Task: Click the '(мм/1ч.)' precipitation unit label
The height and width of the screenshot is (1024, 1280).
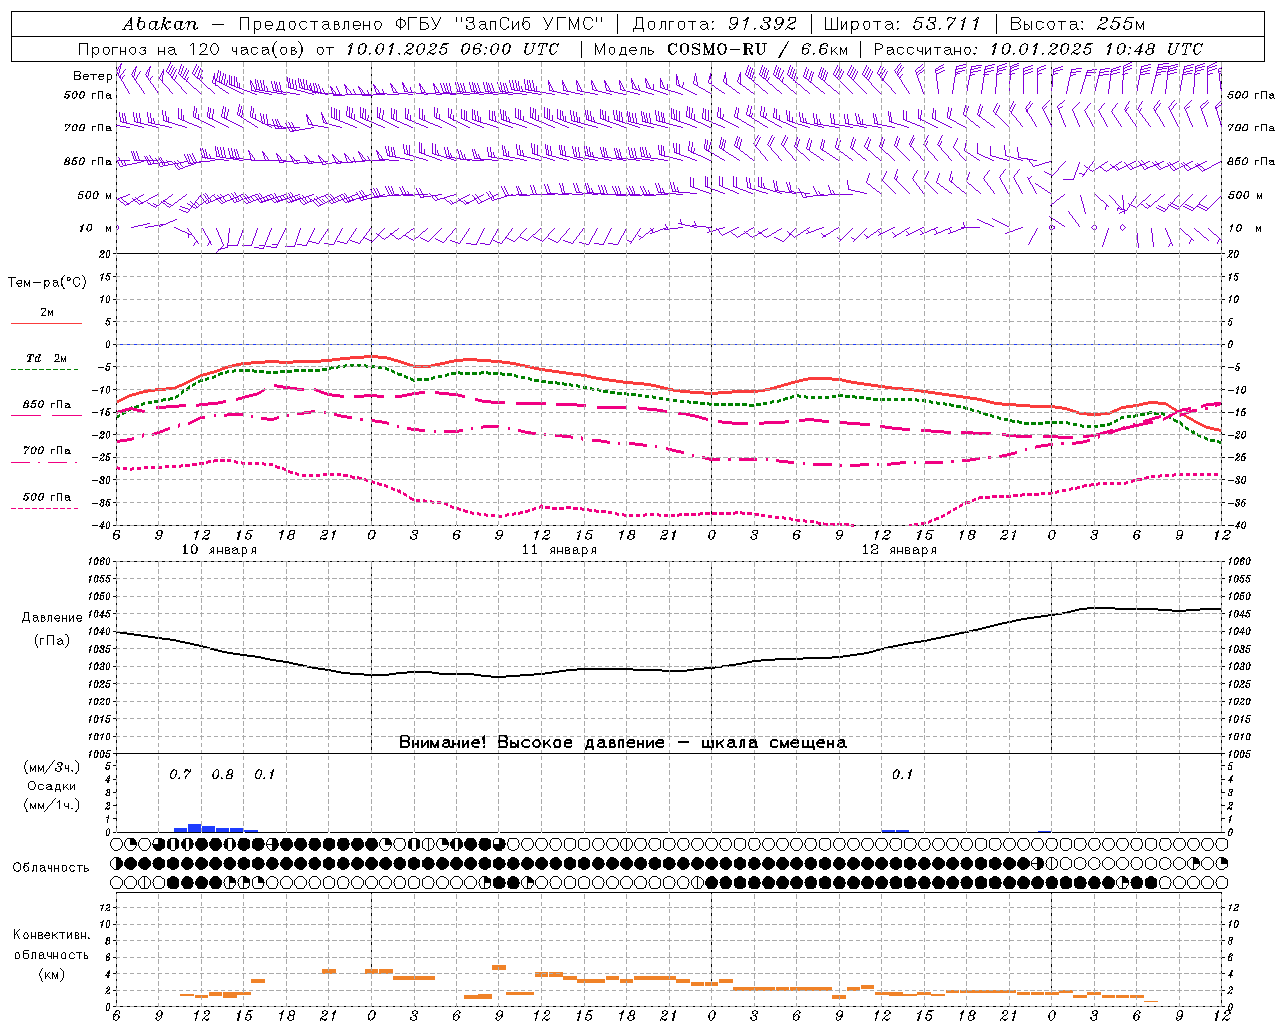Action: point(52,805)
